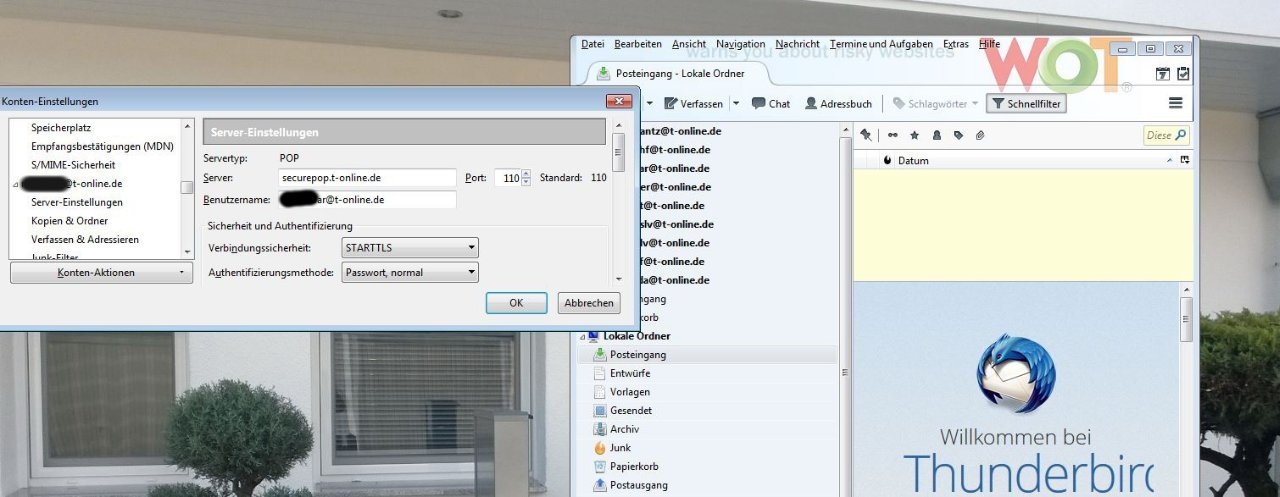Open the Hilfe menu

[x=989, y=44]
